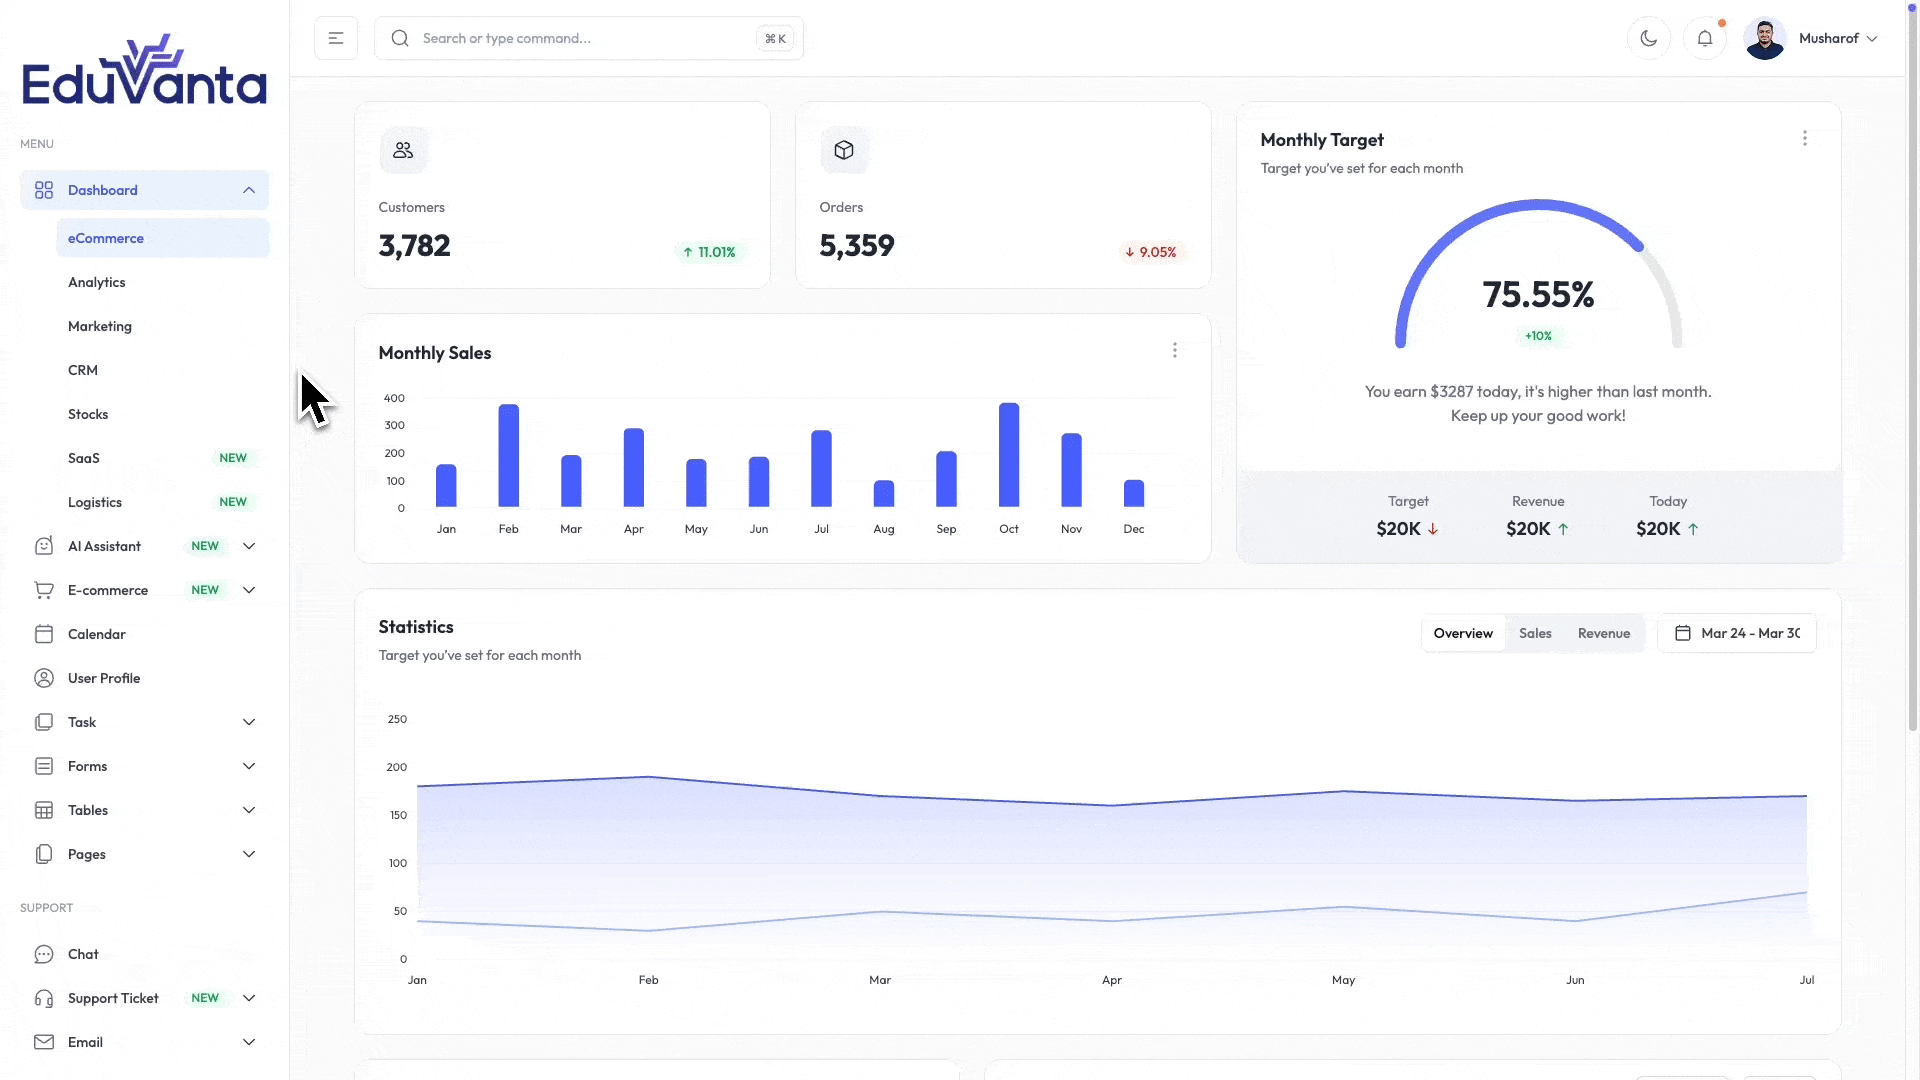Click the Chat bubble icon
This screenshot has width=1920, height=1080.
44,954
